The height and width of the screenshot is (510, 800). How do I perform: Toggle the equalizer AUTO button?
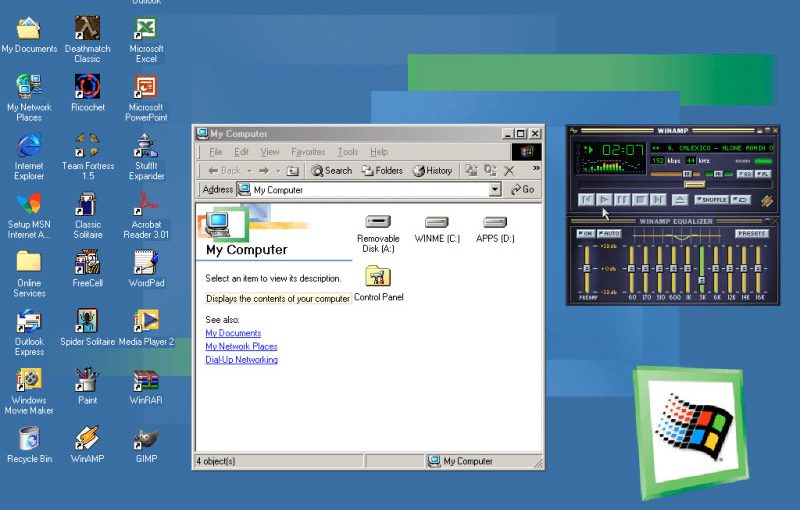[x=609, y=234]
